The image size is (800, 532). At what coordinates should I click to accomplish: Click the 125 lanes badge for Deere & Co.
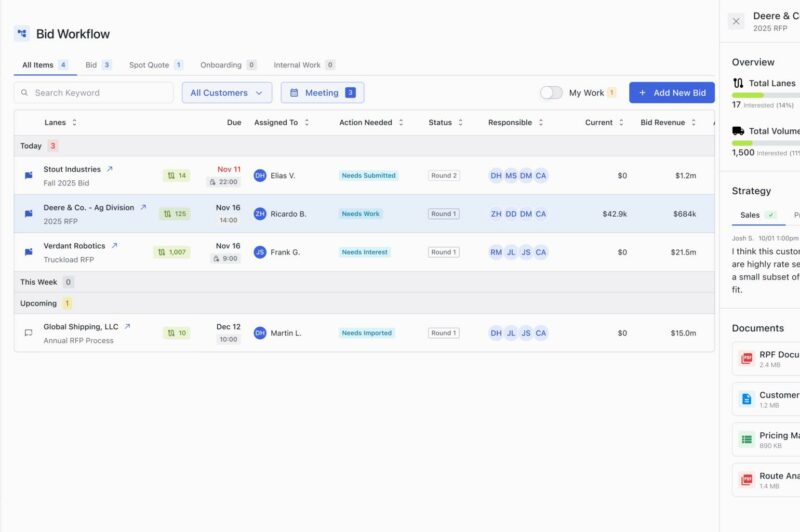(174, 214)
